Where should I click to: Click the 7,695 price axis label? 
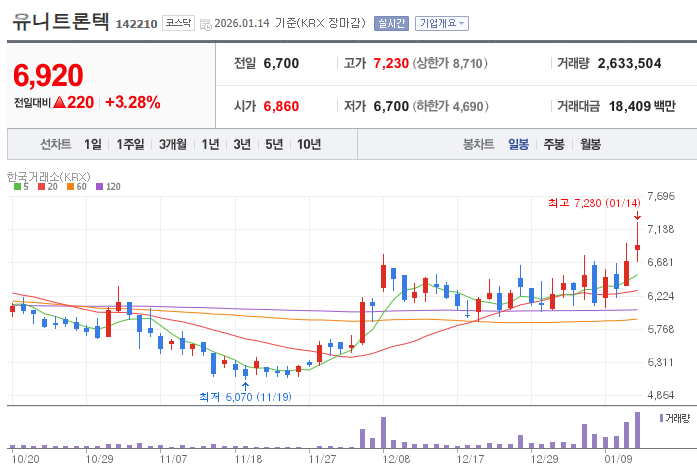coord(661,196)
